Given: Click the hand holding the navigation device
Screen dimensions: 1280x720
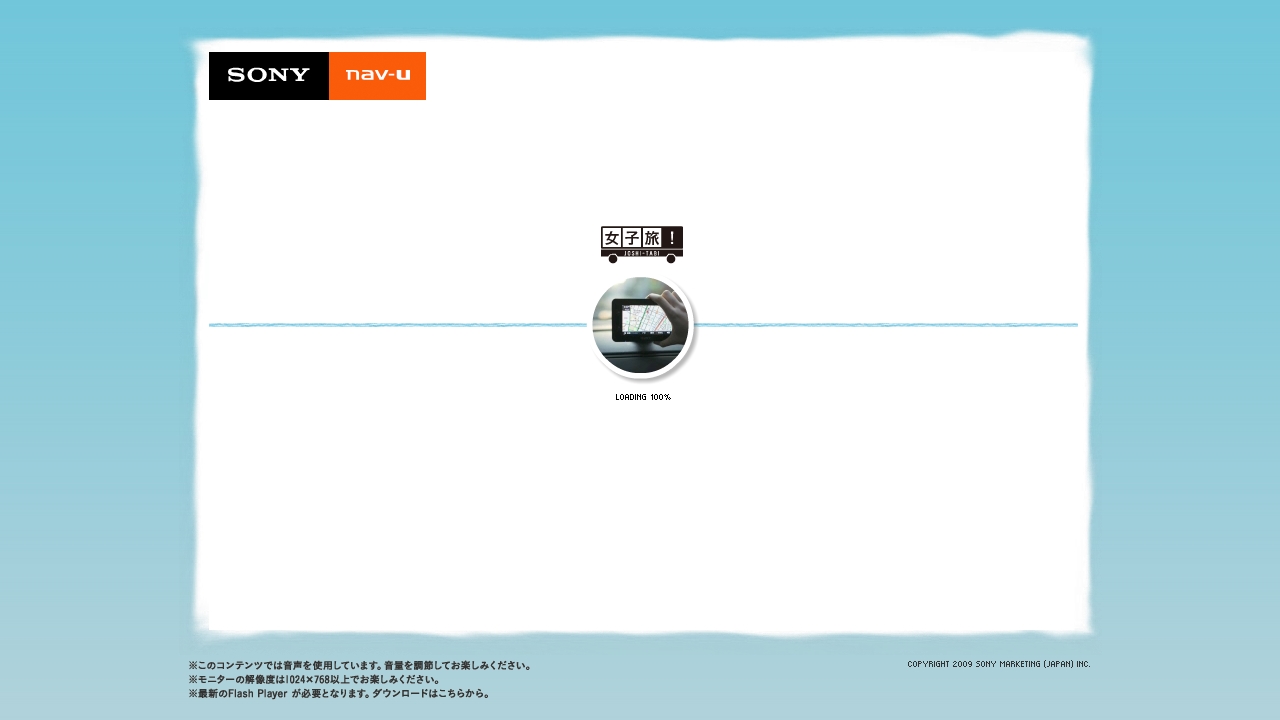Looking at the screenshot, I should coord(675,312).
